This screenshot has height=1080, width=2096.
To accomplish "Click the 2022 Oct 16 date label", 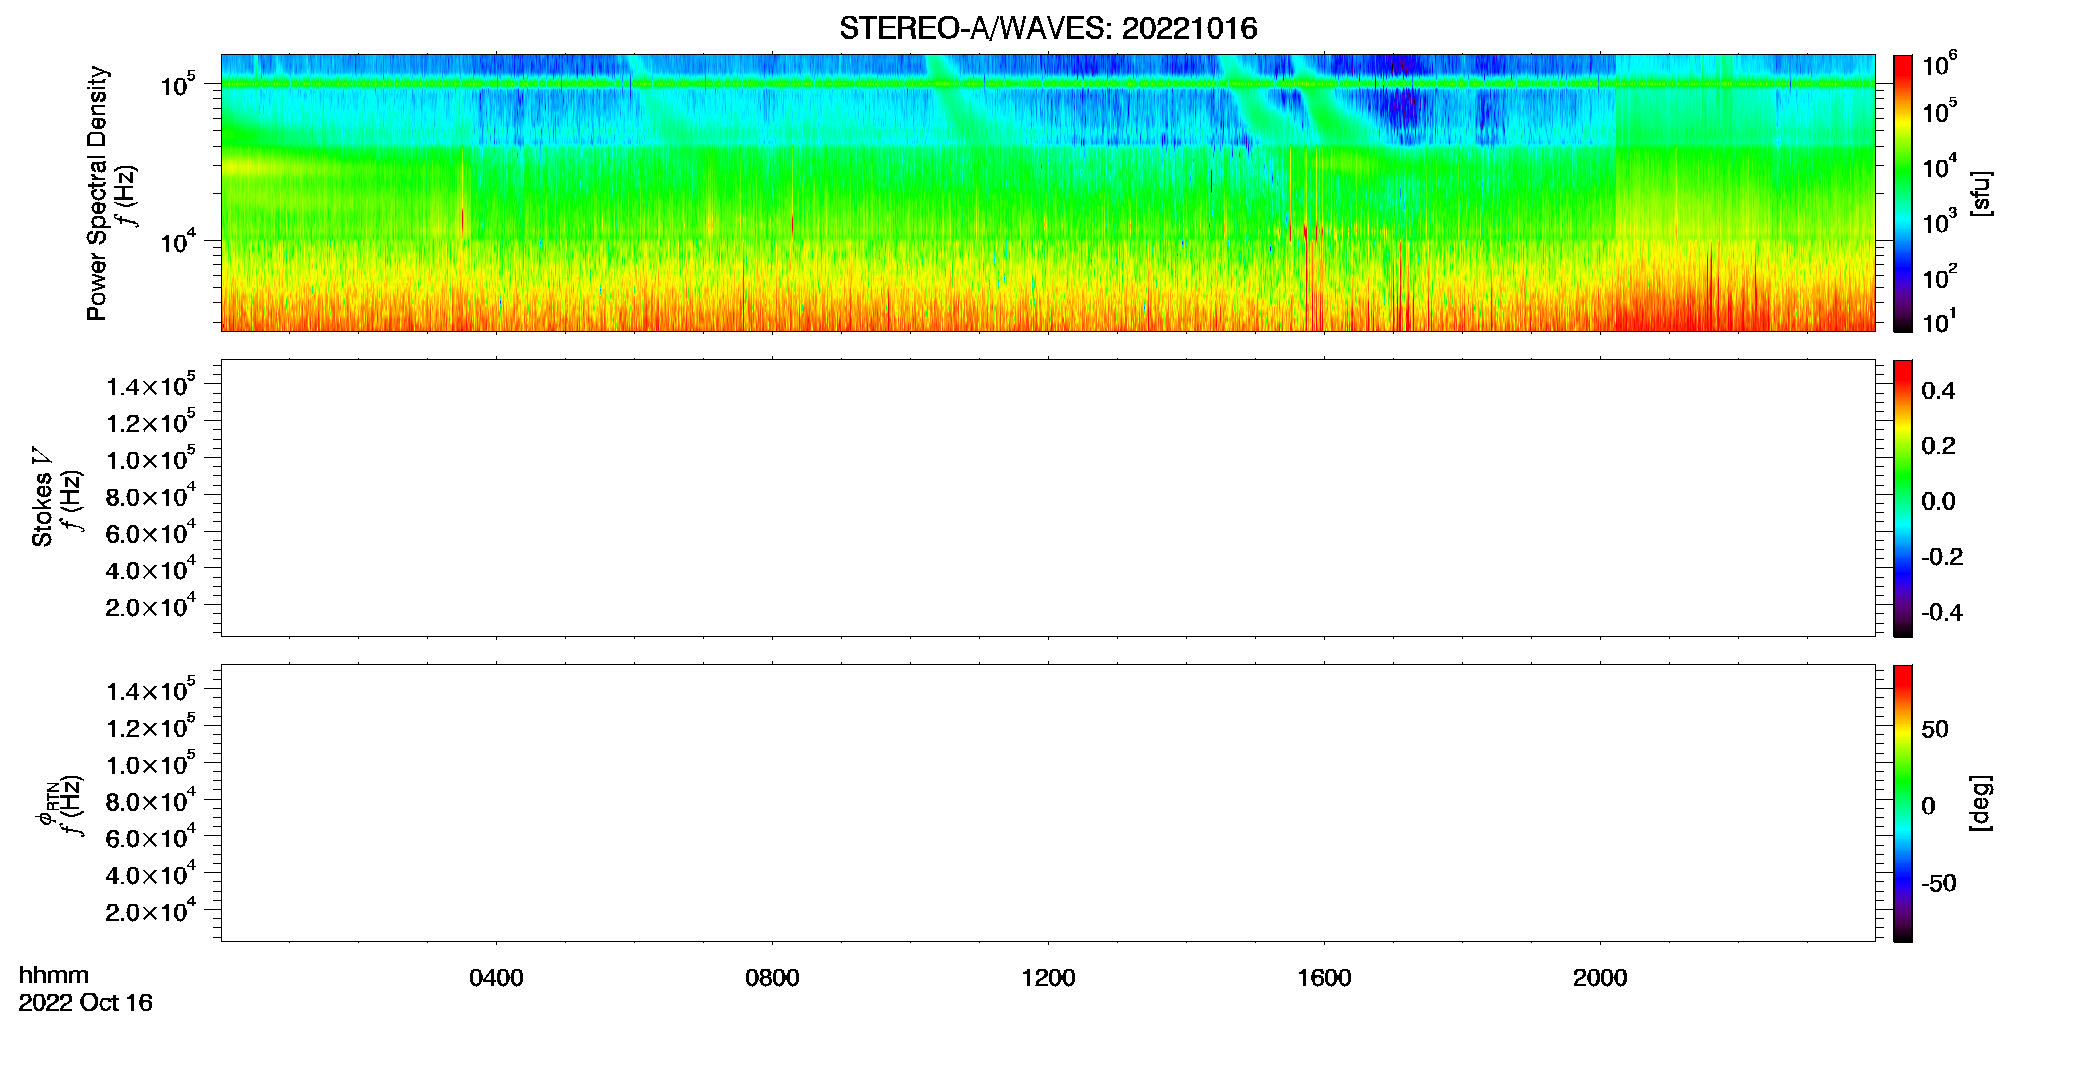I will click(86, 1003).
